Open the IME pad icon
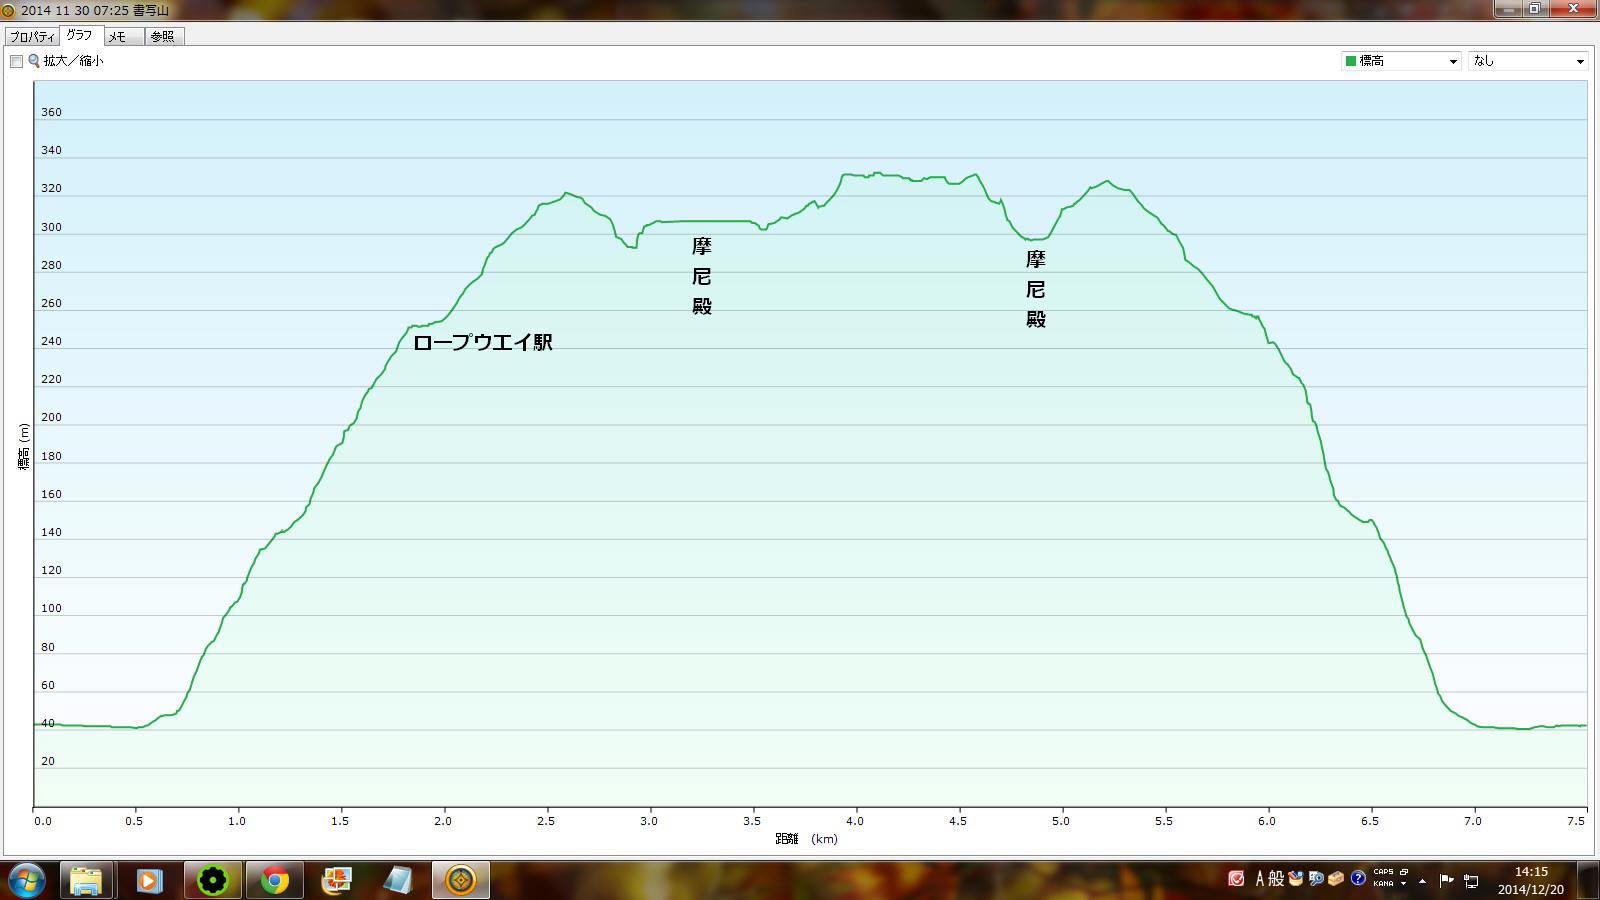This screenshot has height=900, width=1600. click(1296, 879)
